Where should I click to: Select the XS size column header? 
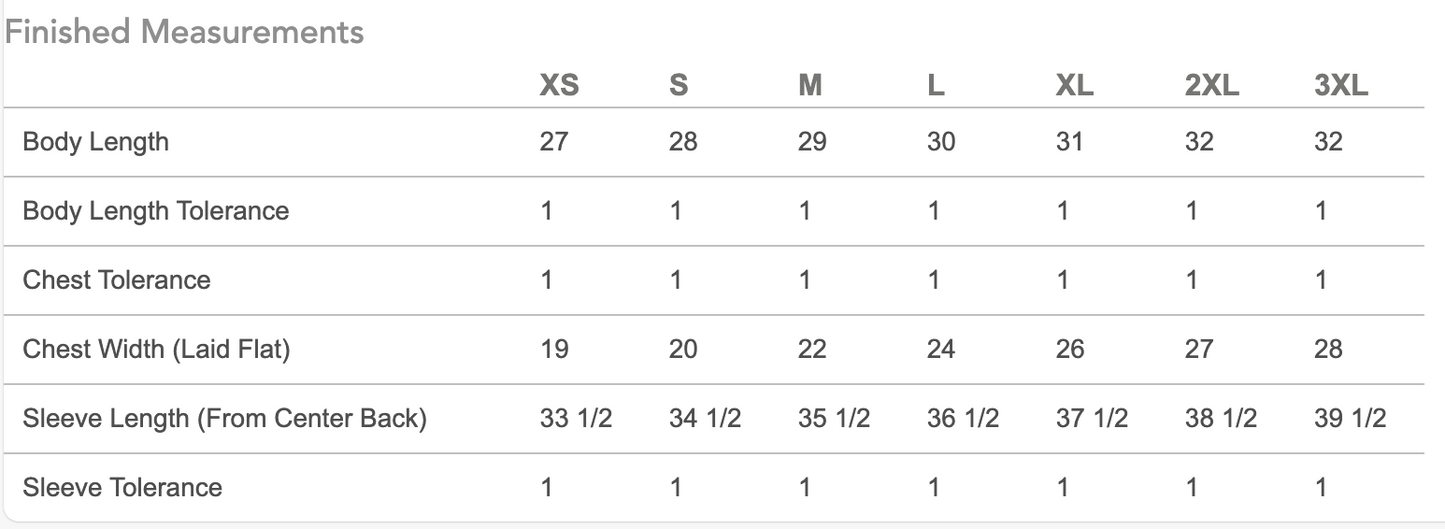coord(559,86)
